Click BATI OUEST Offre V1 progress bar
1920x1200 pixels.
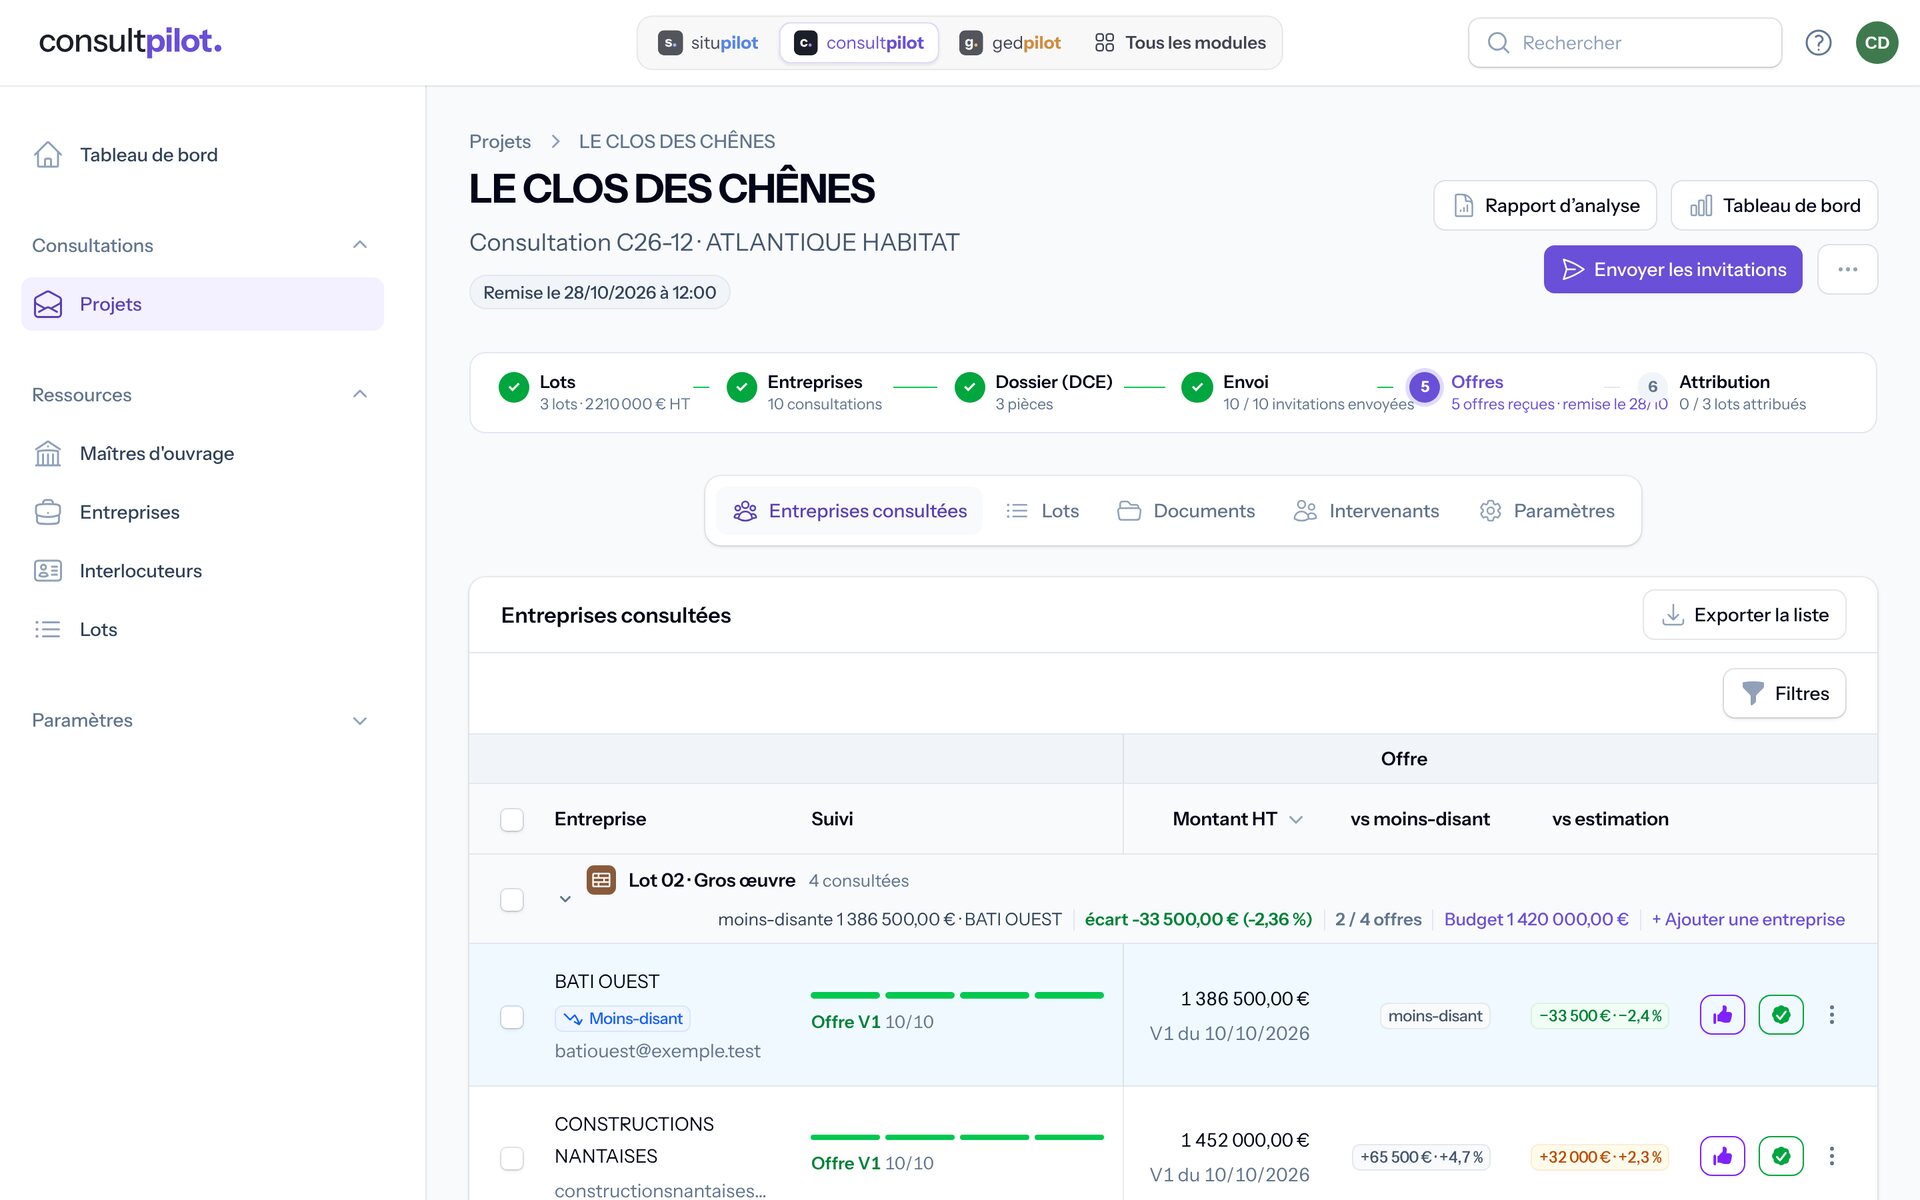click(x=957, y=995)
